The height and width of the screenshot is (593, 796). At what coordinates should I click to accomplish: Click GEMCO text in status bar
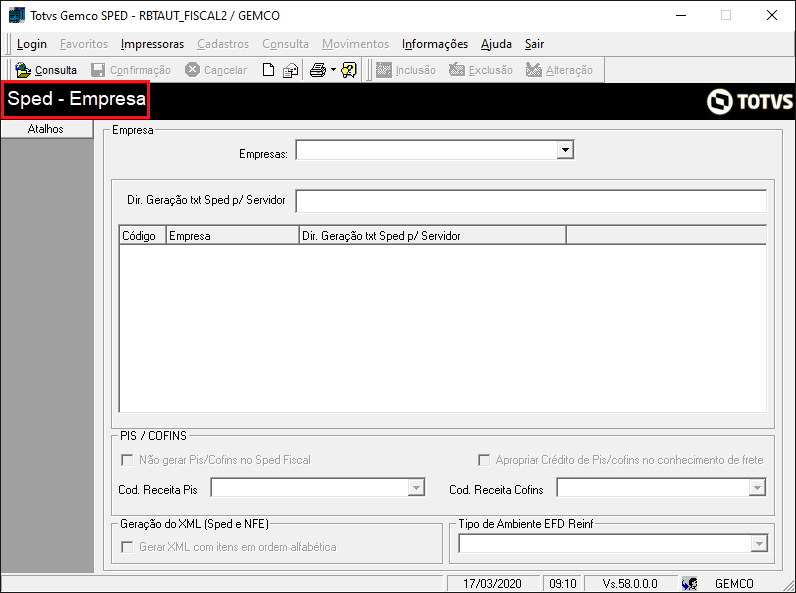point(734,584)
